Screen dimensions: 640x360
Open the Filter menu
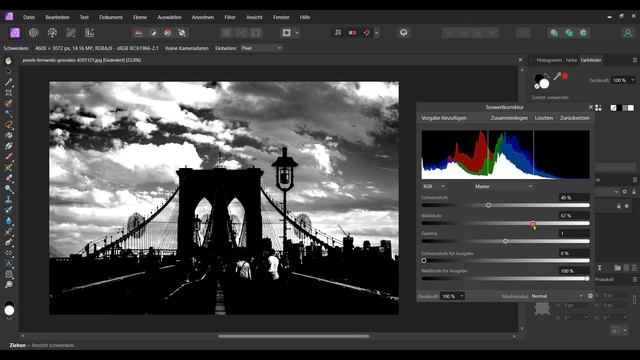(230, 17)
